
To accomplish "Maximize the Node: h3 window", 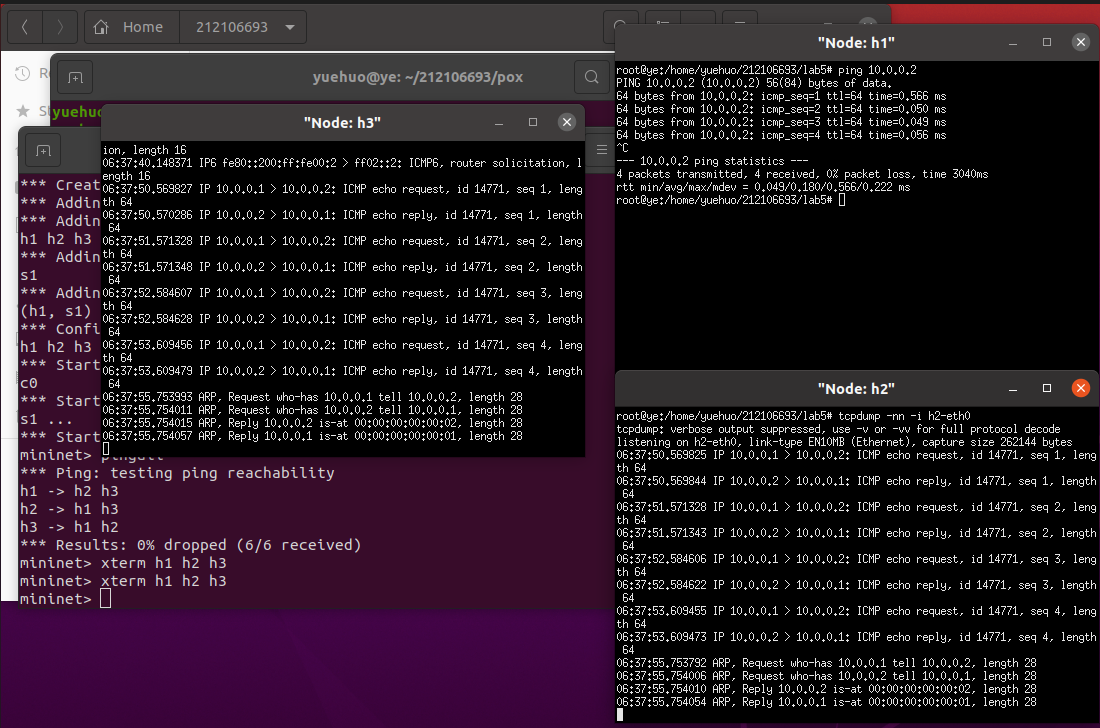I will pyautogui.click(x=532, y=122).
